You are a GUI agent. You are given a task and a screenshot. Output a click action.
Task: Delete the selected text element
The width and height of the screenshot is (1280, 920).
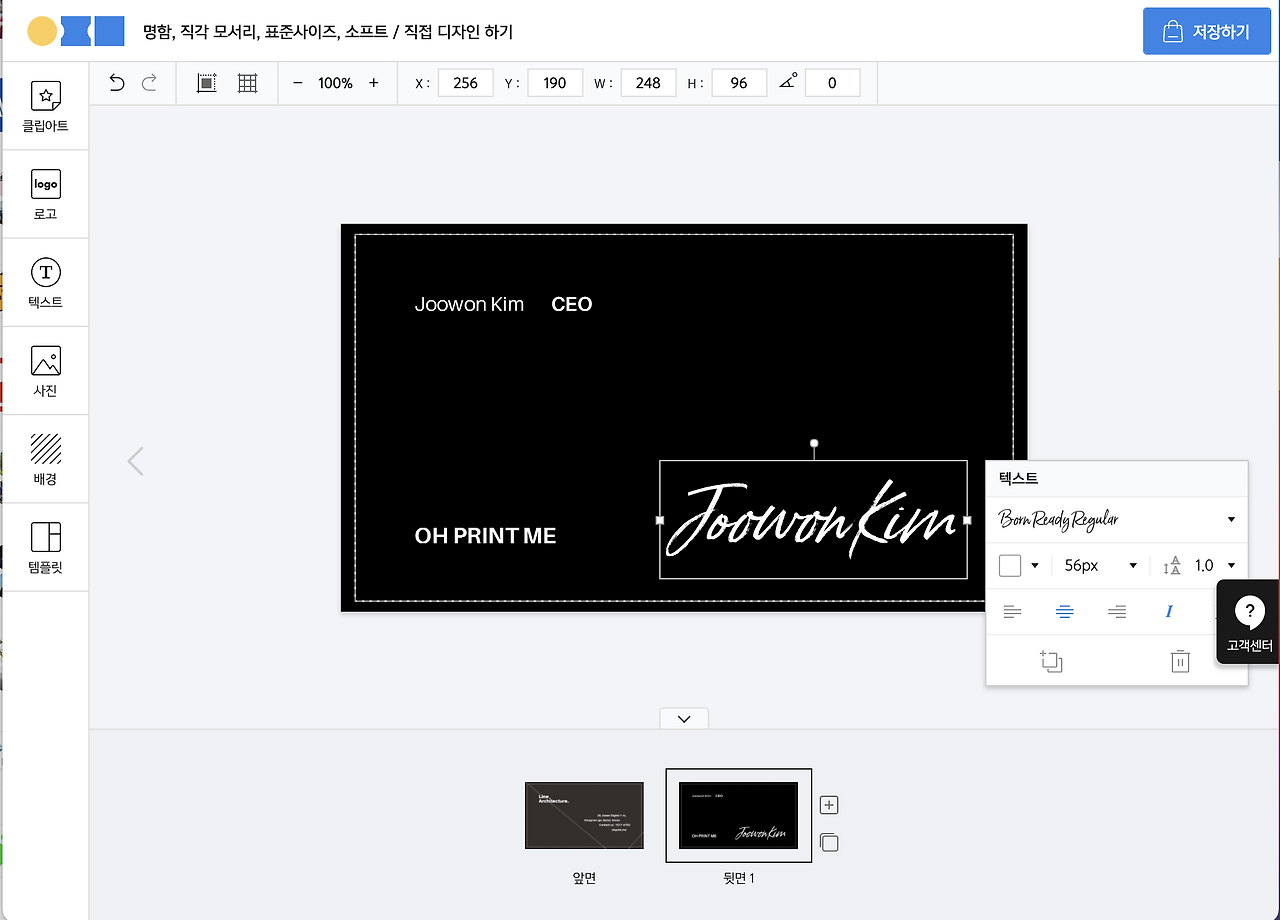pyautogui.click(x=1180, y=661)
